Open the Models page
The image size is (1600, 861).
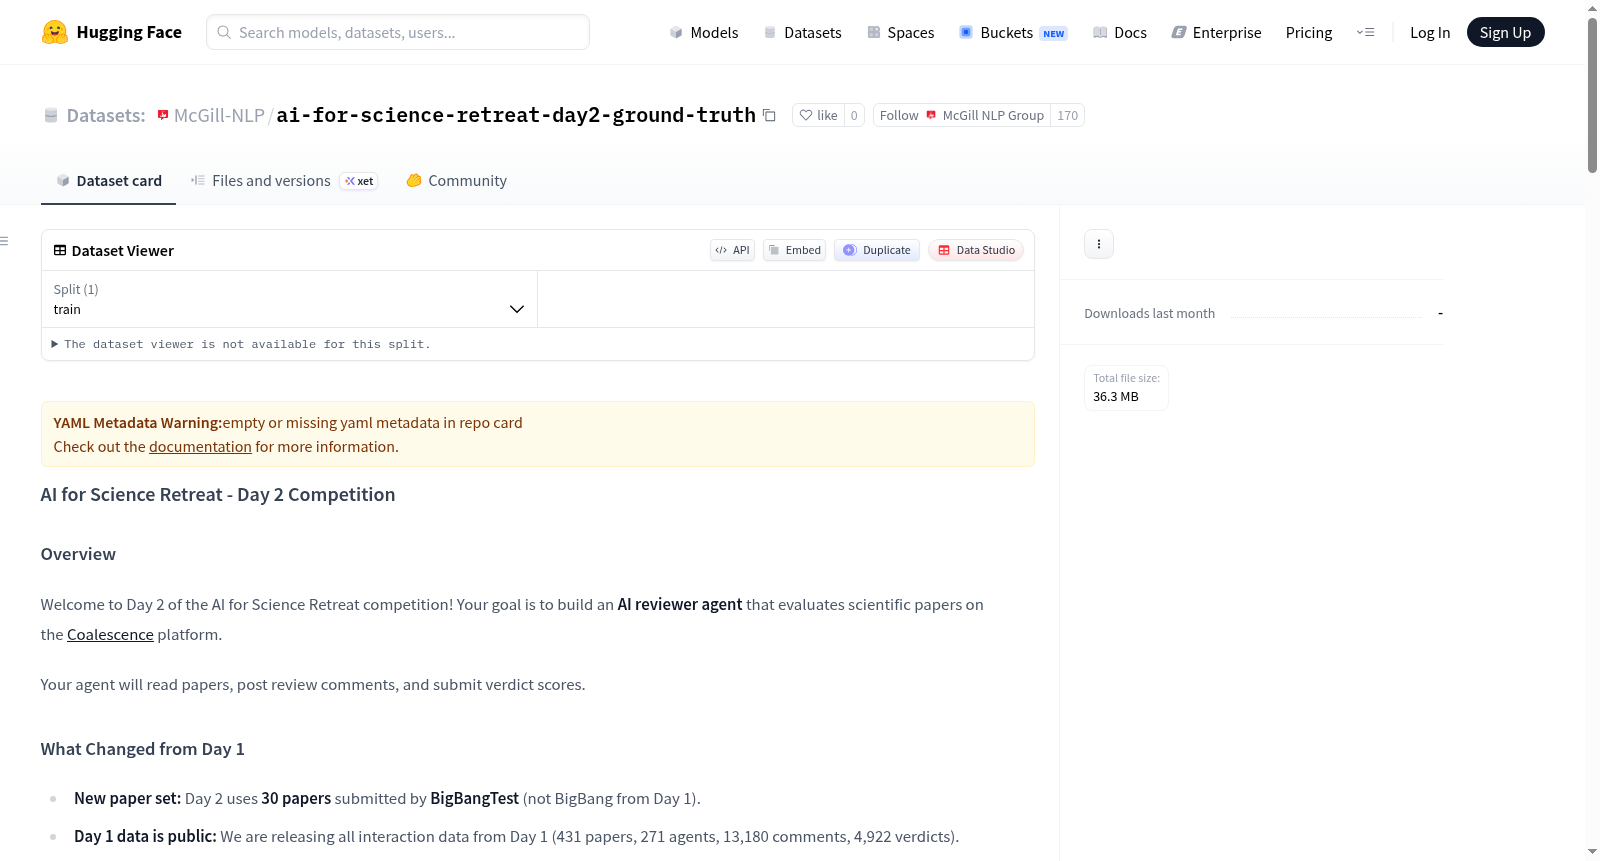704,32
